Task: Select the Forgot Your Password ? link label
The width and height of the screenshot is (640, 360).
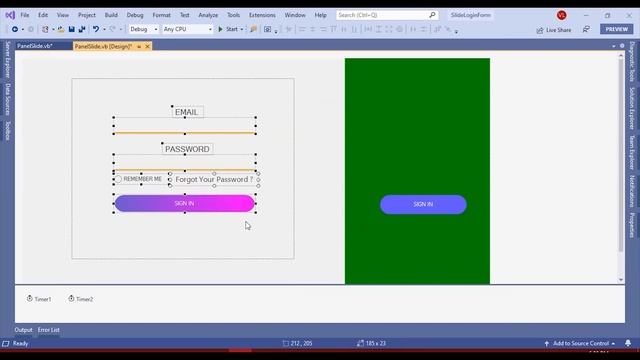Action: click(x=214, y=180)
